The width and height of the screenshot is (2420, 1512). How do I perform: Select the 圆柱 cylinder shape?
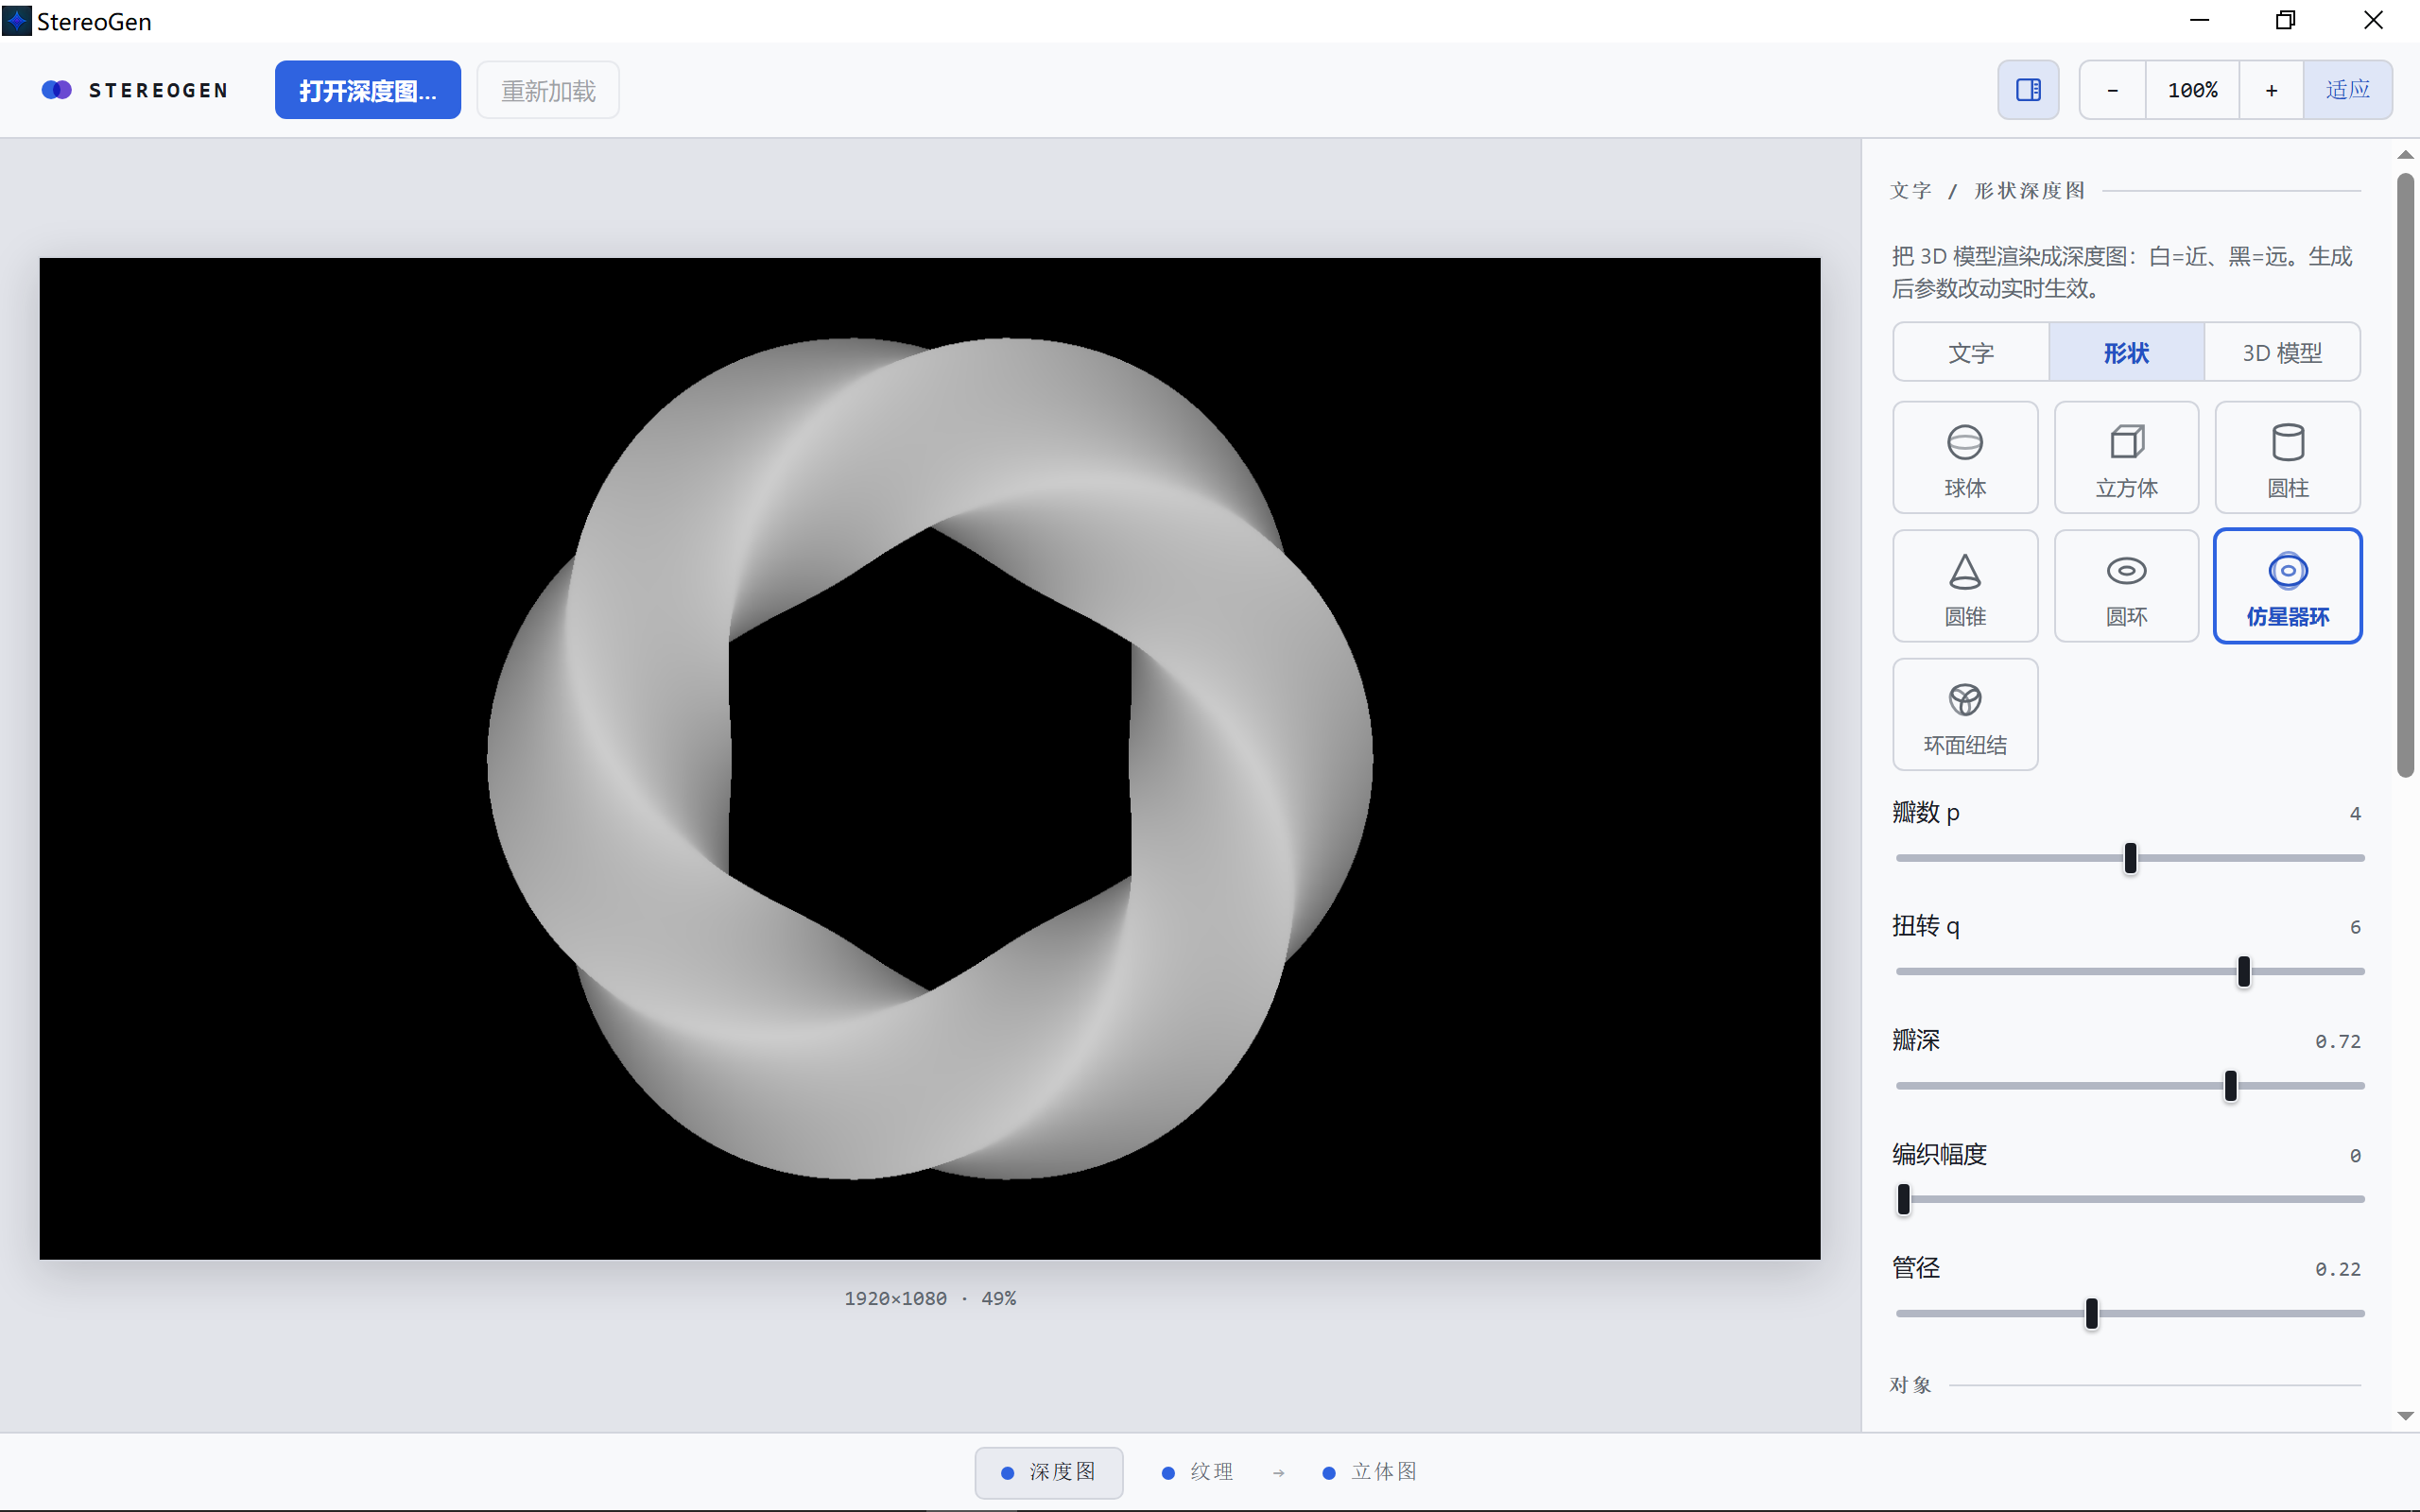point(2287,457)
